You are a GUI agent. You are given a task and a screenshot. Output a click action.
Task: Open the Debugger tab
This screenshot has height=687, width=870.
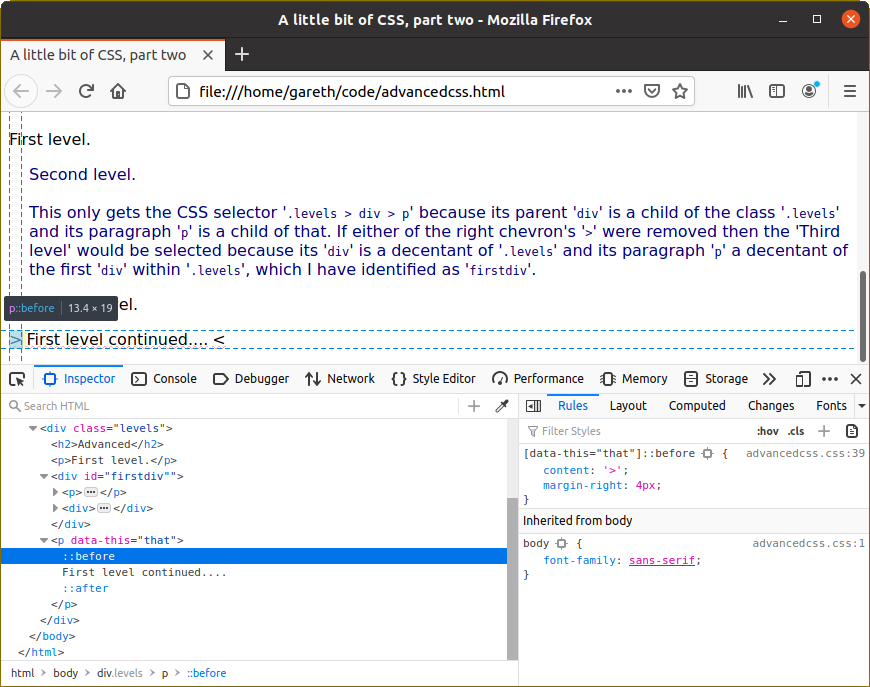[x=251, y=379]
